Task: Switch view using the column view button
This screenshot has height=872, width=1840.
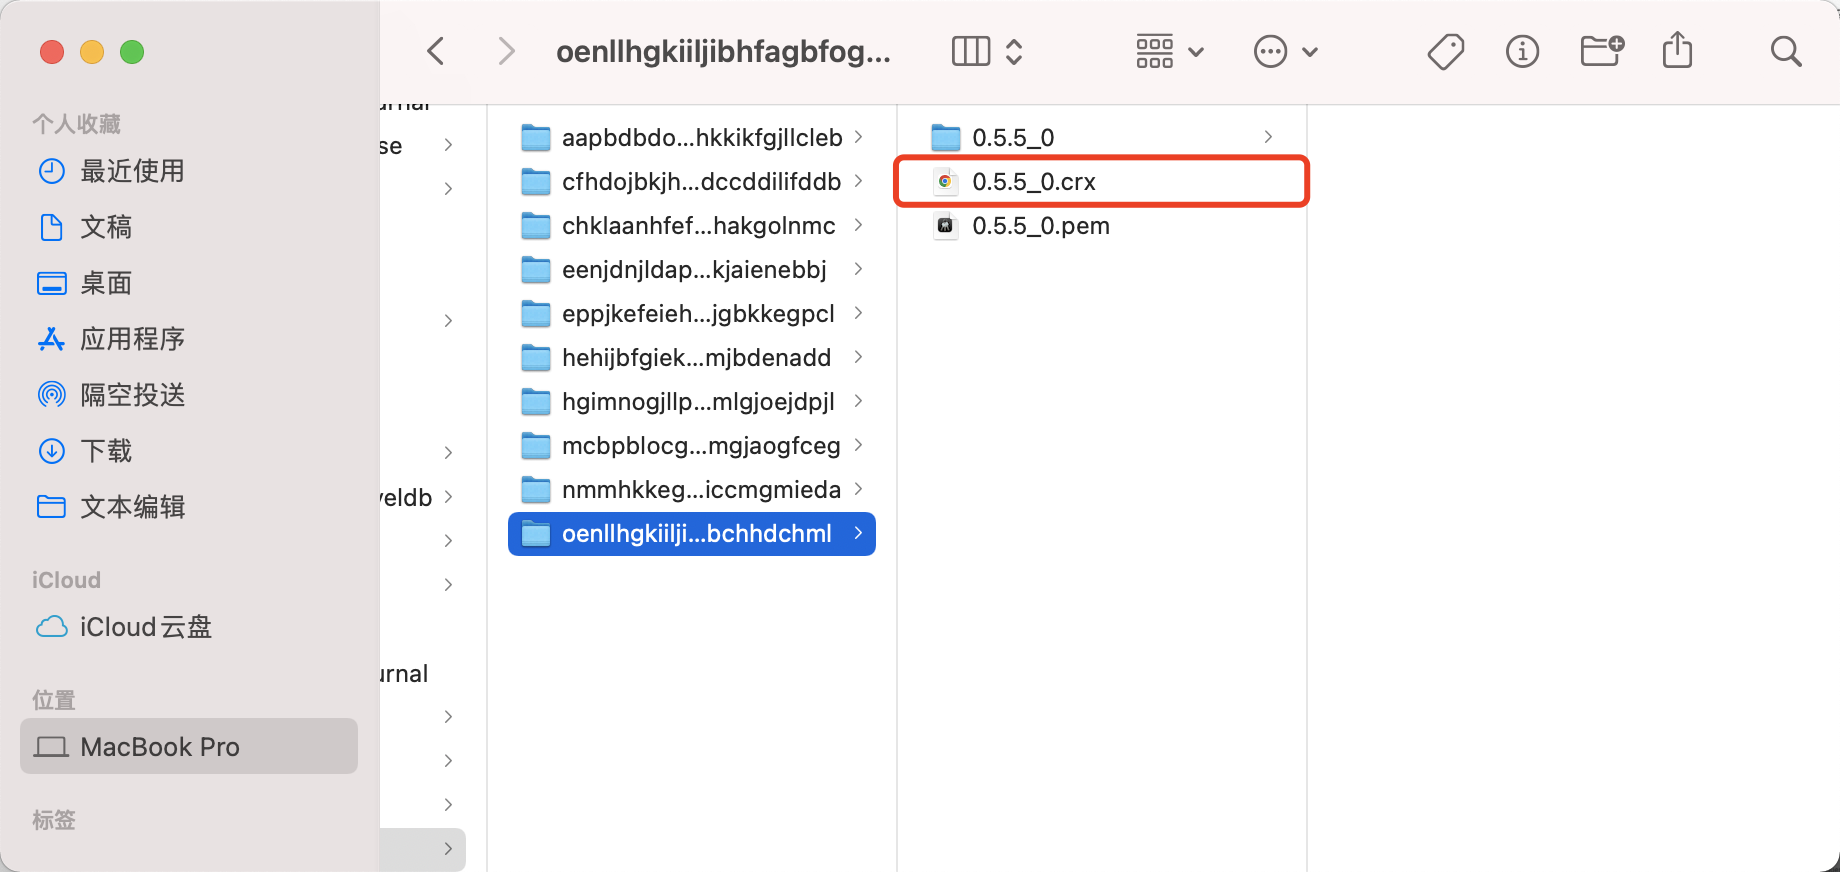Action: tap(971, 51)
